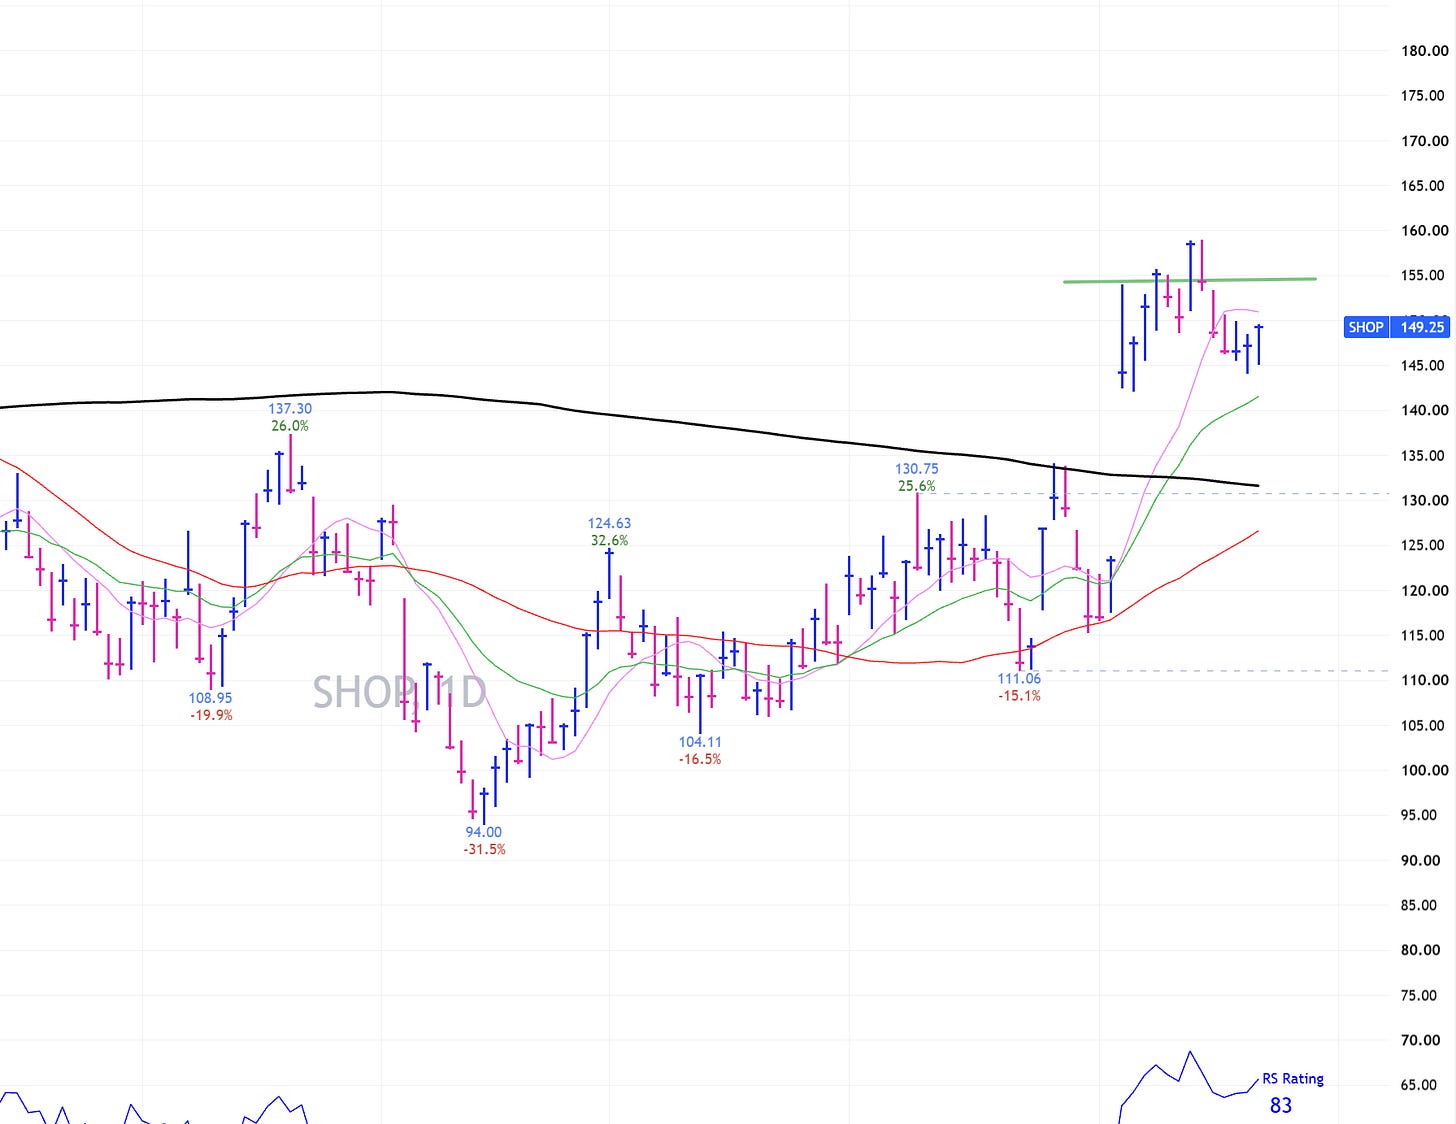Click 135.00 on the price axis
Viewport: 1456px width, 1124px height.
tap(1424, 455)
